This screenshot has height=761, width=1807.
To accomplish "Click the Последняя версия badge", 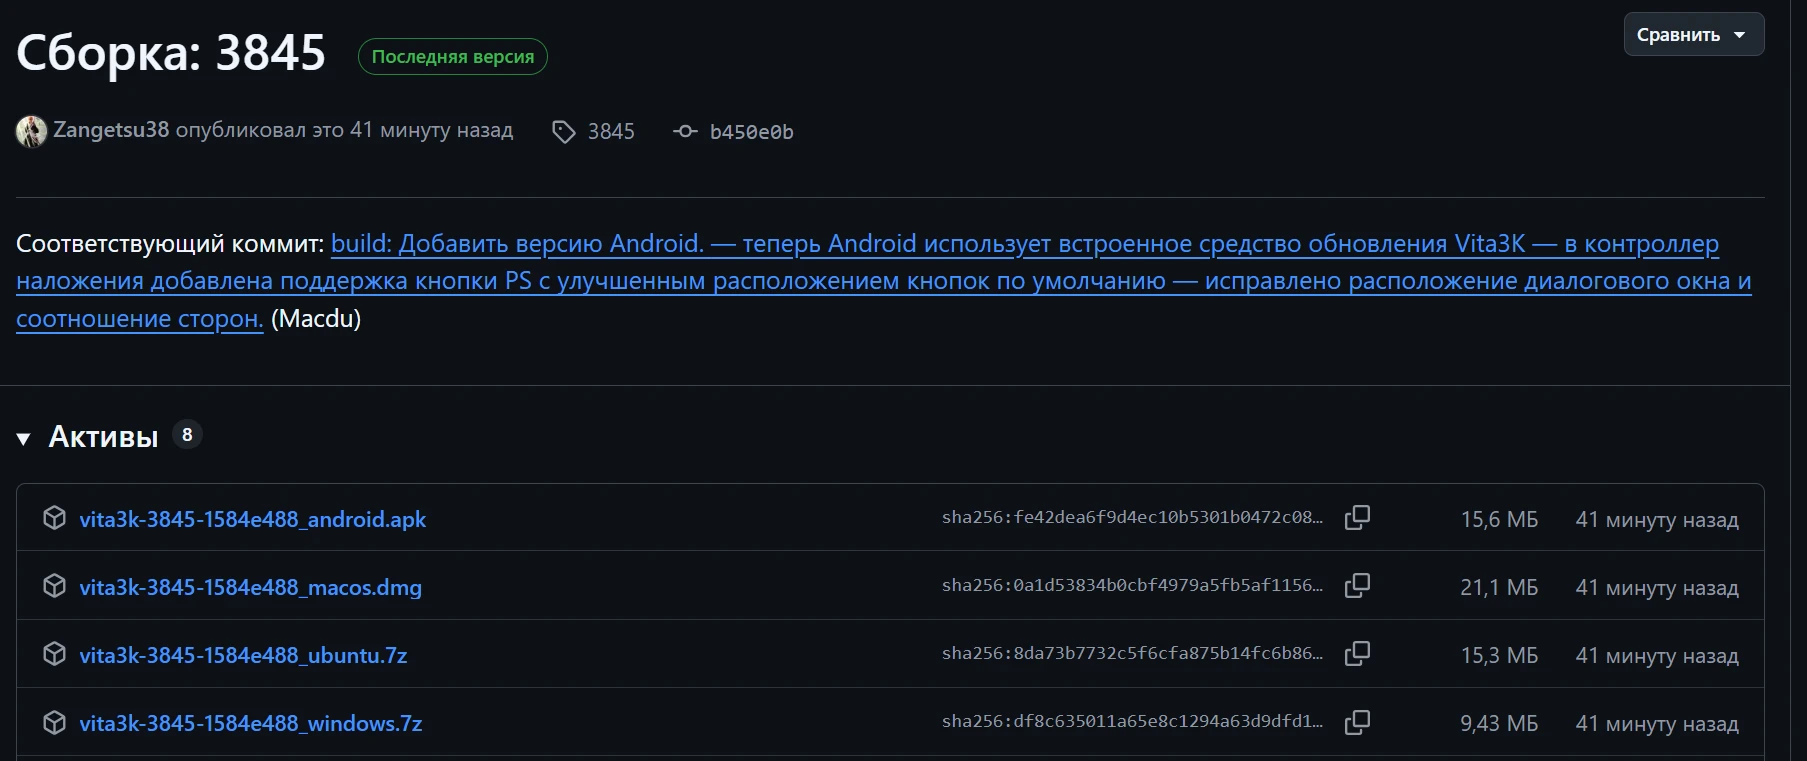I will pyautogui.click(x=453, y=57).
